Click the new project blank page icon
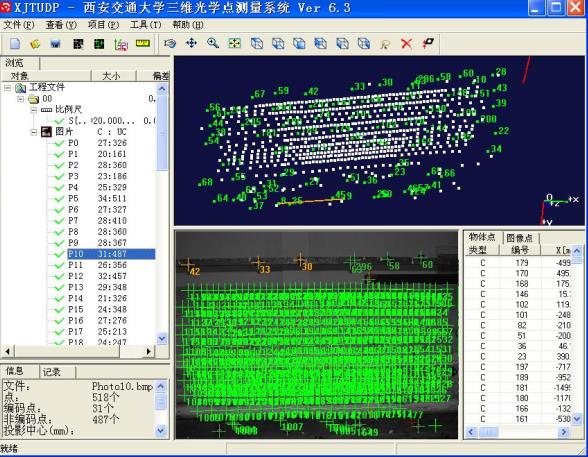 point(15,44)
